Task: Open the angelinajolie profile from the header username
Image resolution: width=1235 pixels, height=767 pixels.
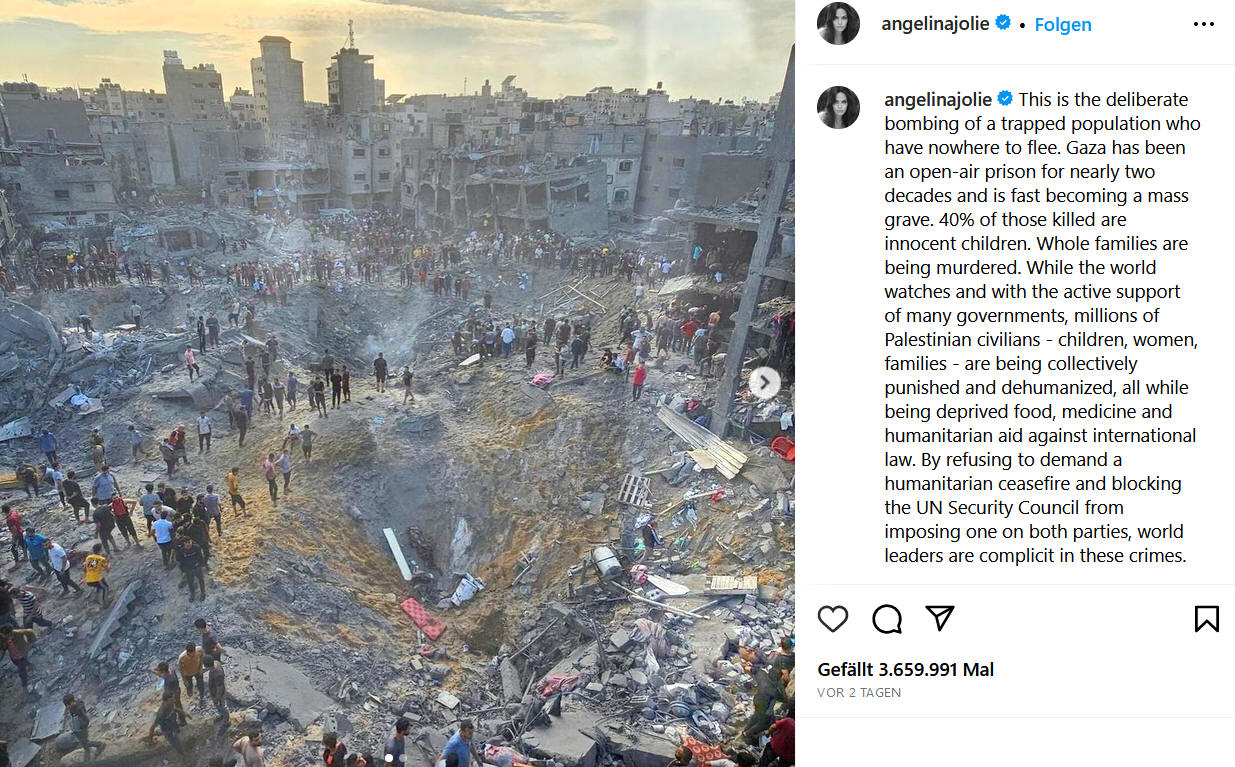Action: [x=936, y=24]
